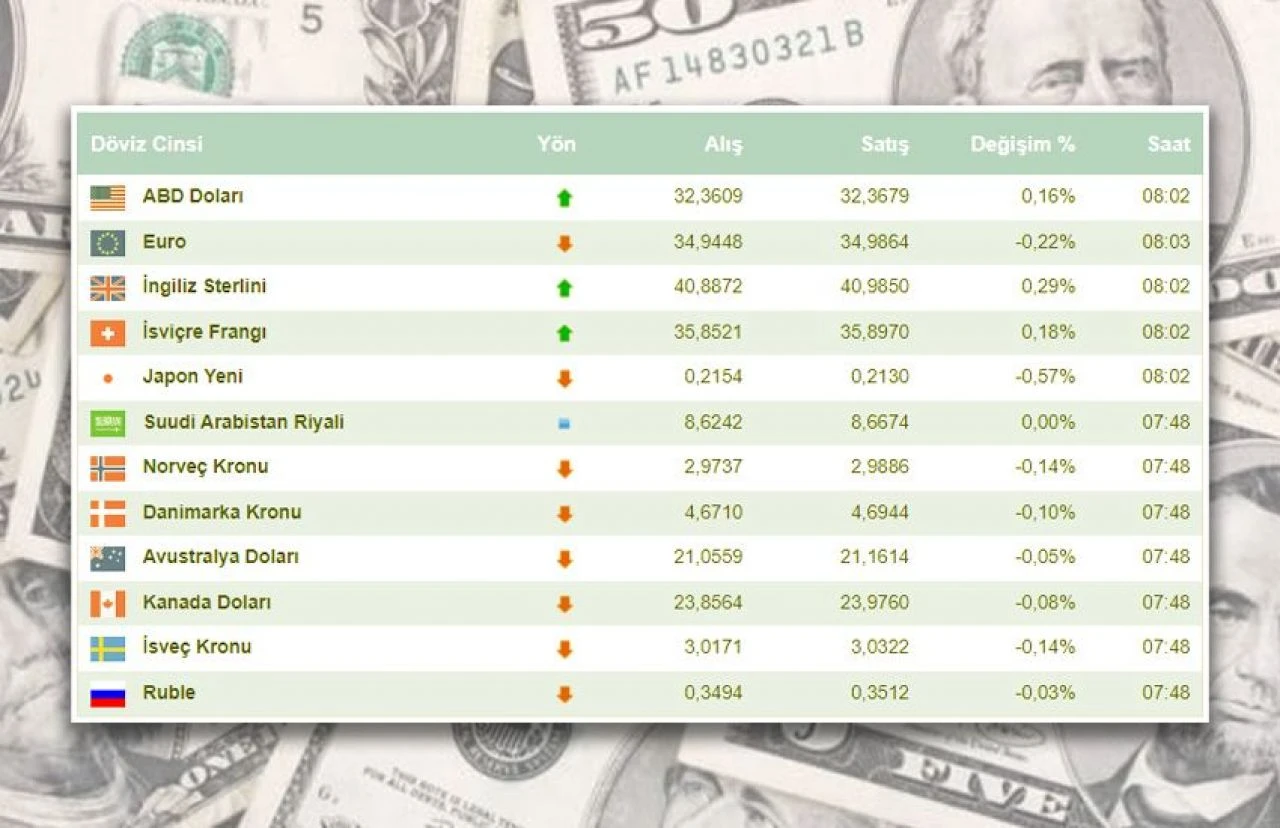Click the Yön header label
This screenshot has height=828, width=1280.
(x=556, y=144)
